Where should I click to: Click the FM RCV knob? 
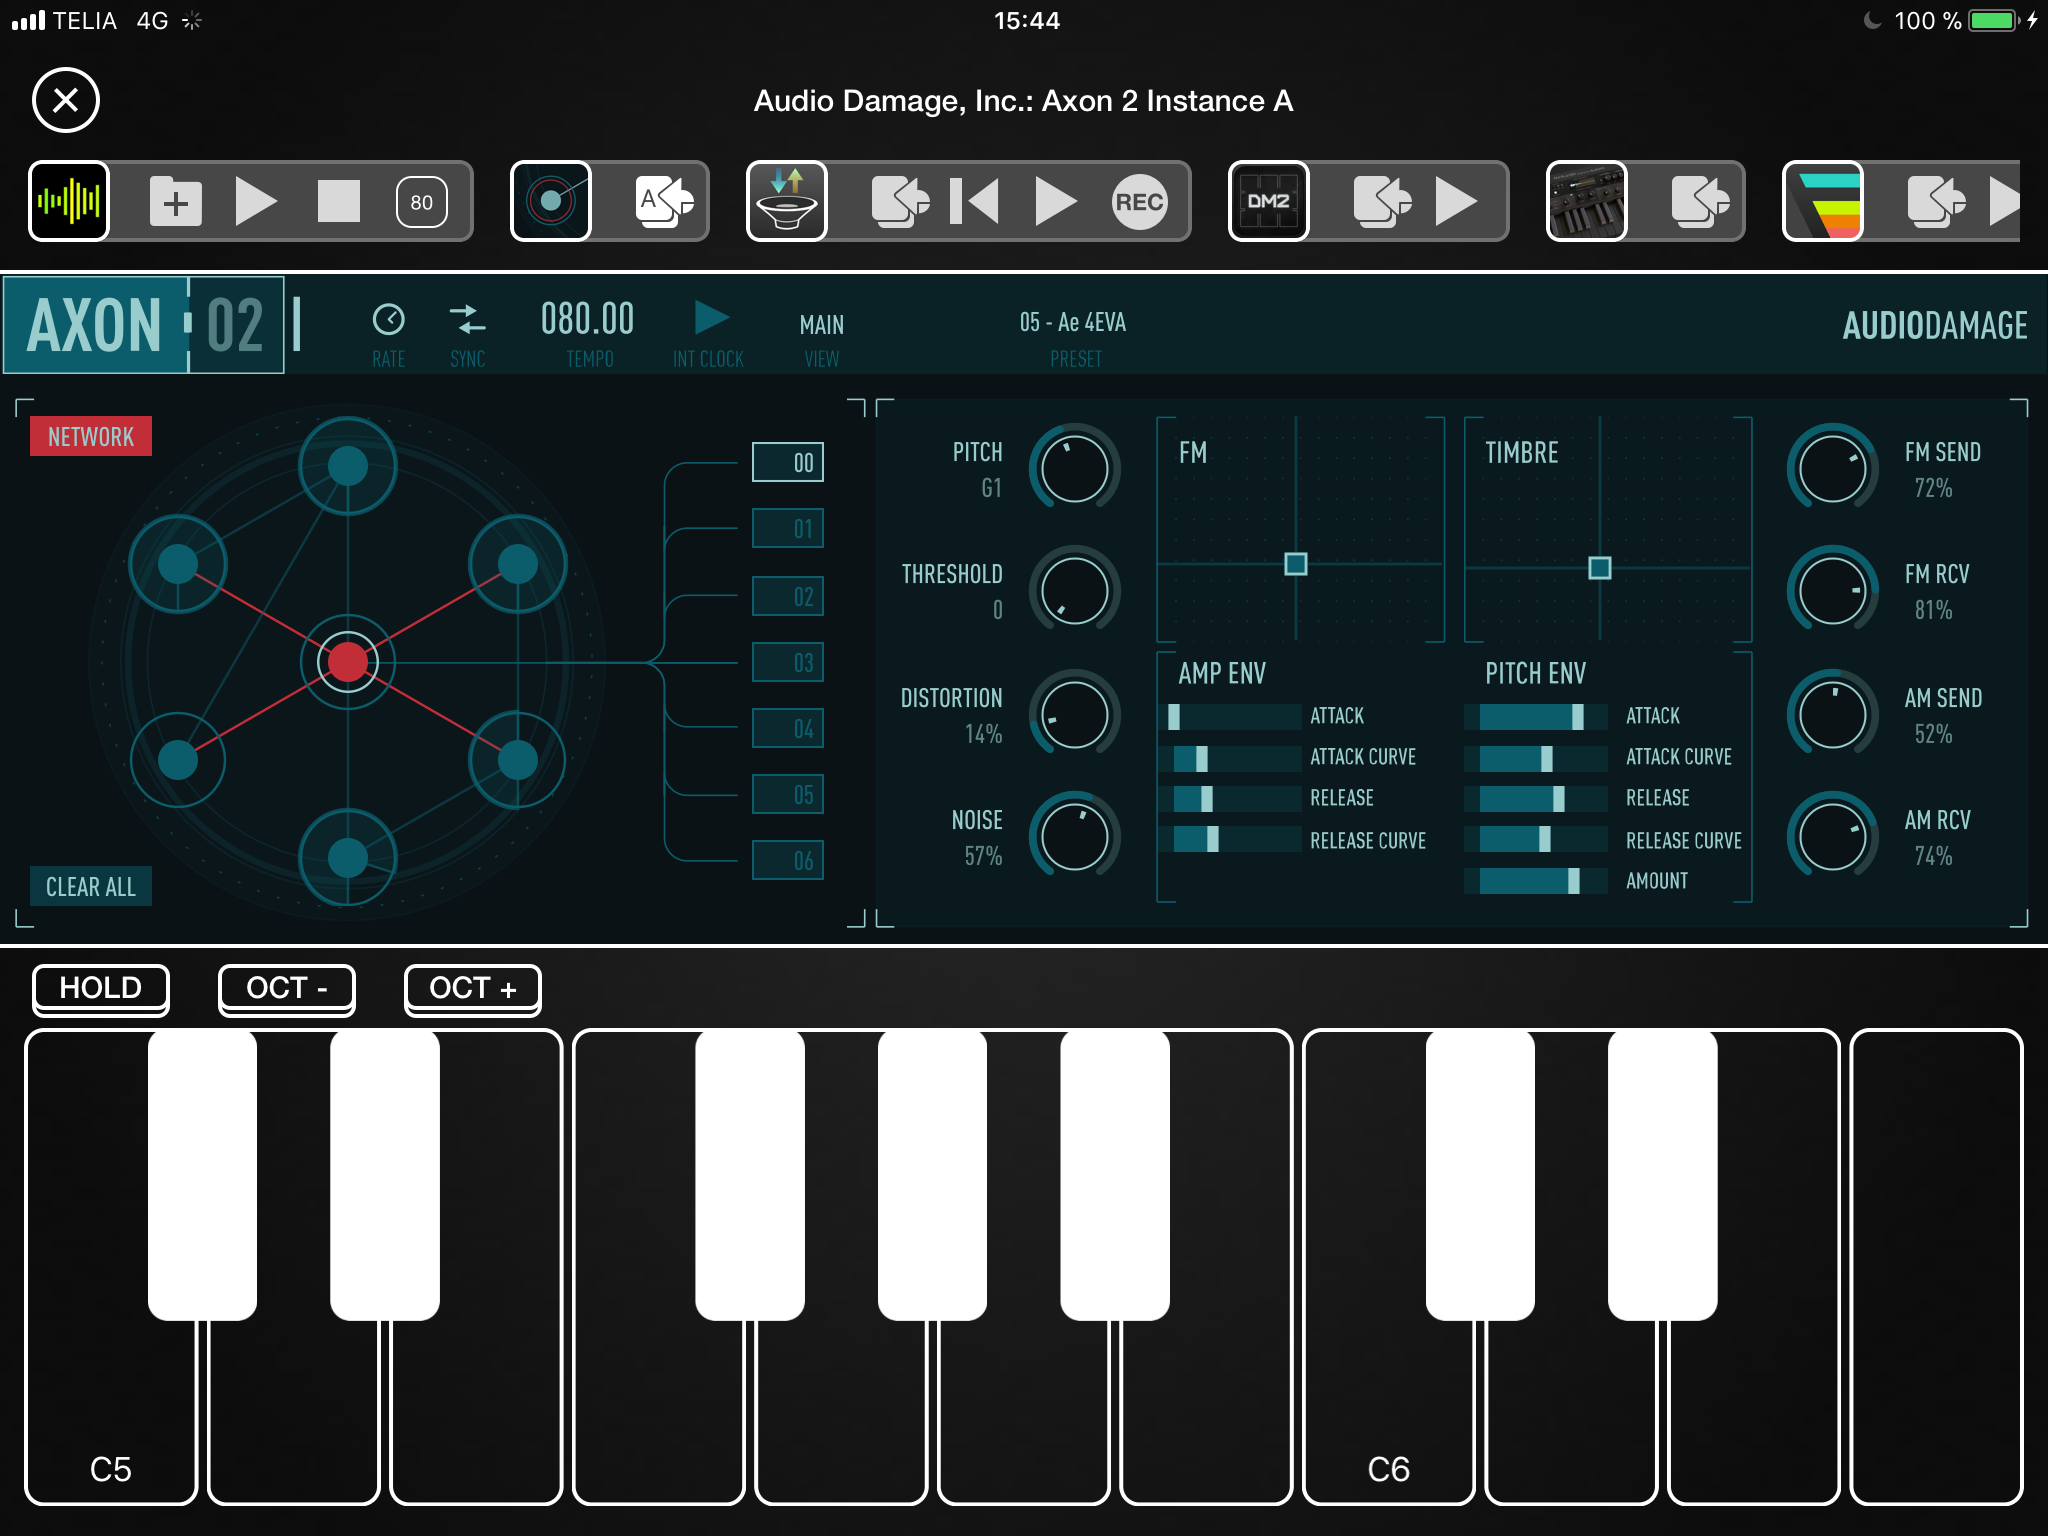click(1833, 591)
